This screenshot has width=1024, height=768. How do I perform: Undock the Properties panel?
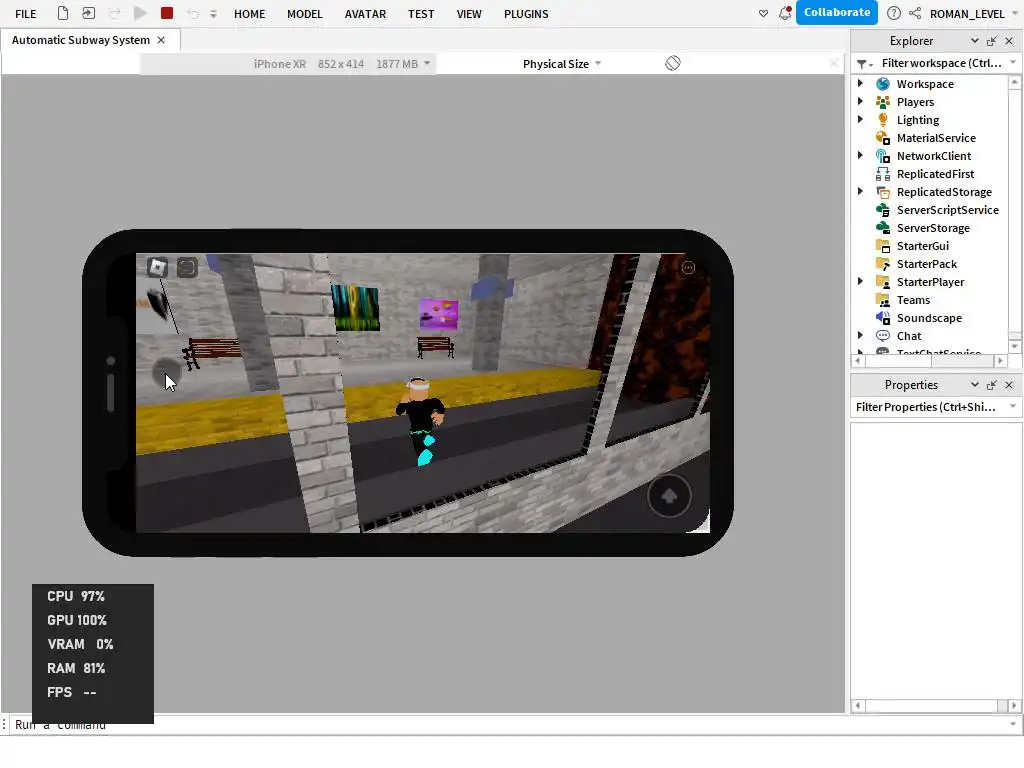pos(991,385)
